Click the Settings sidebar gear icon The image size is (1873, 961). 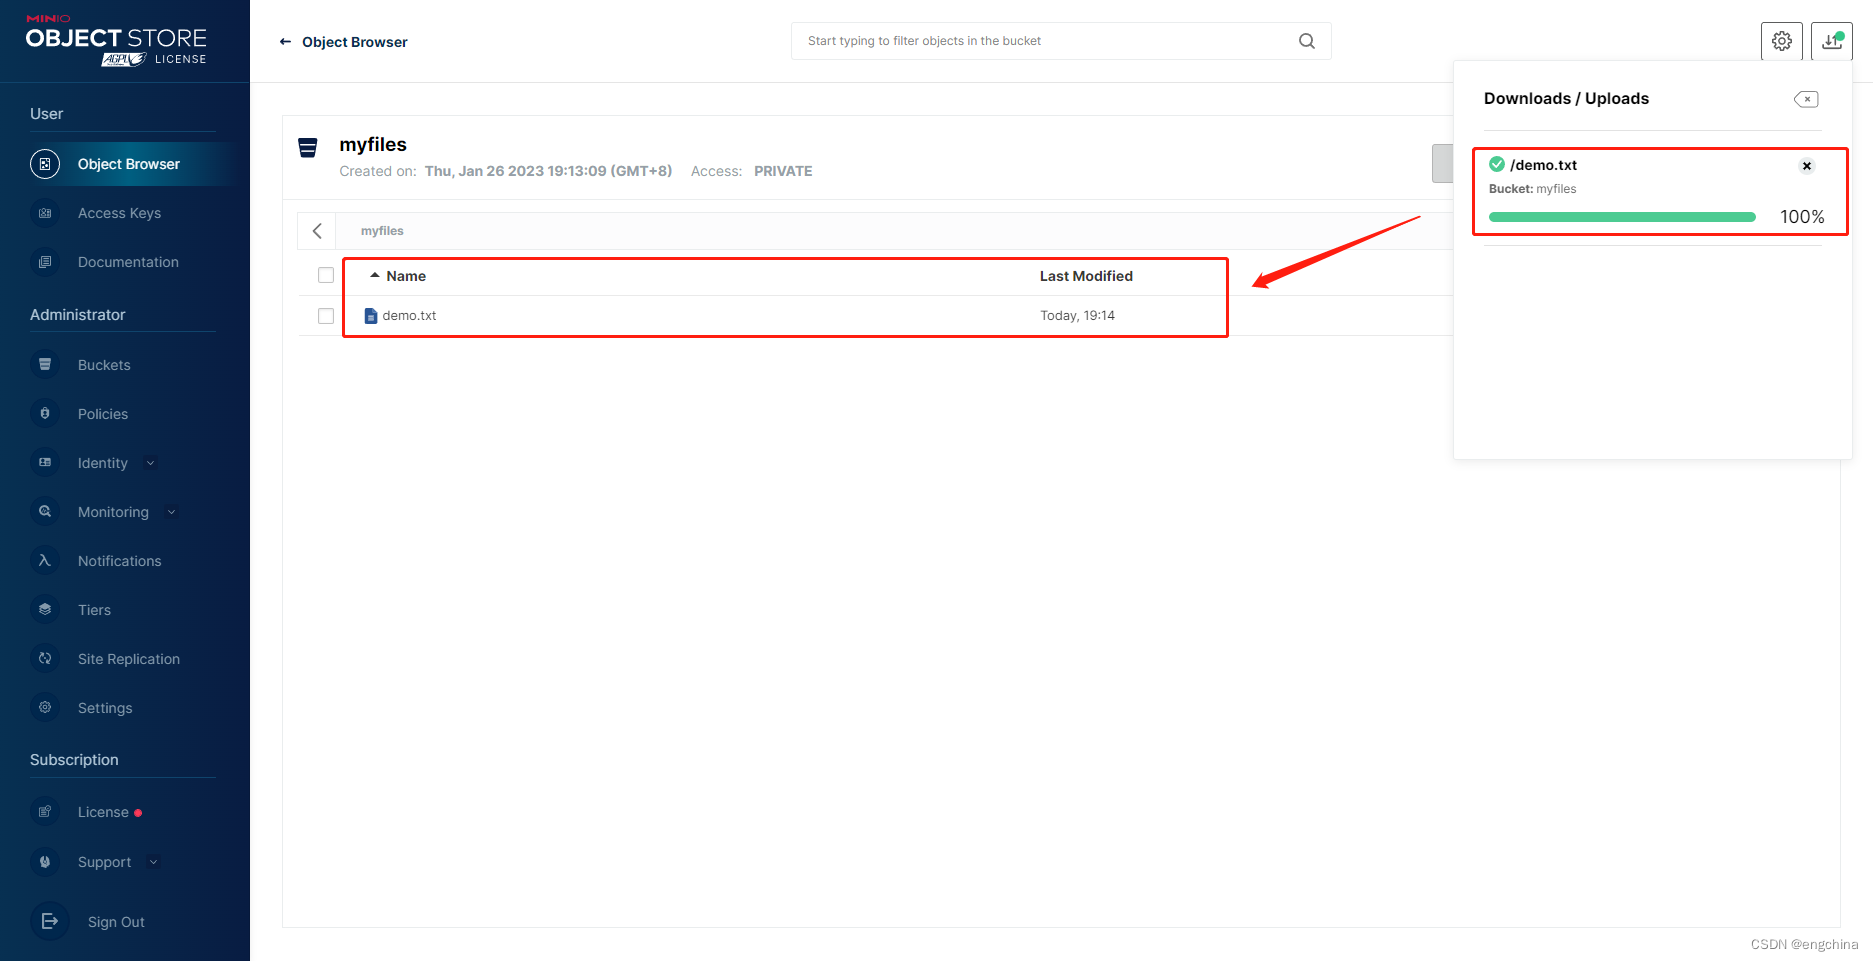pos(45,708)
